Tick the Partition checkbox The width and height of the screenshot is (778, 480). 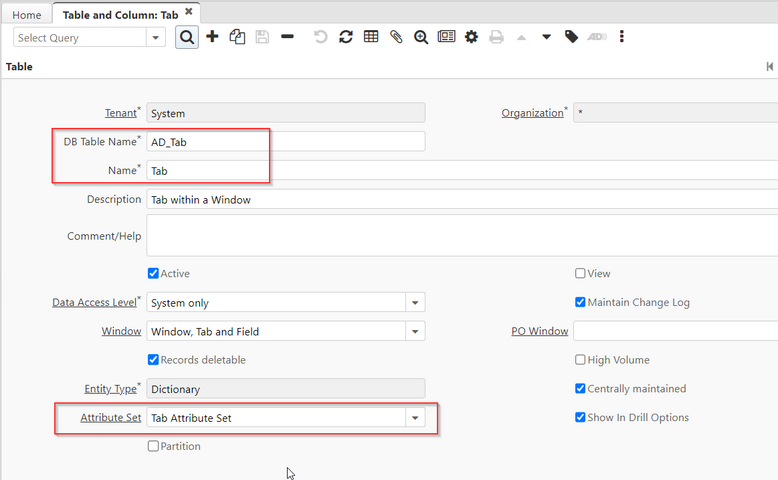coord(153,446)
